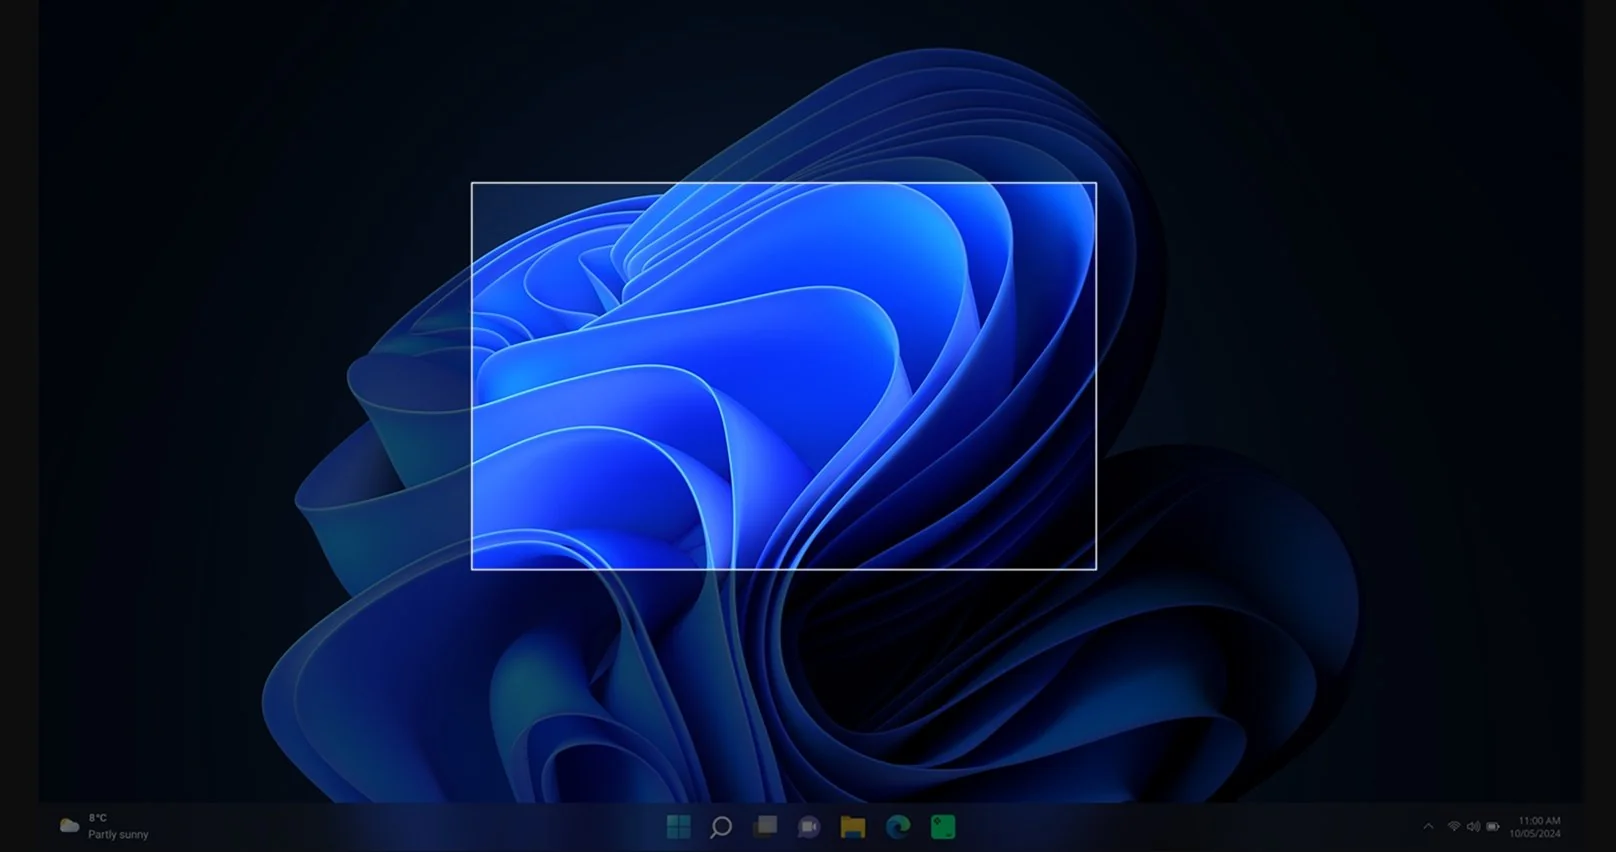
Task: Click the weather cloud icon
Action: (x=69, y=826)
